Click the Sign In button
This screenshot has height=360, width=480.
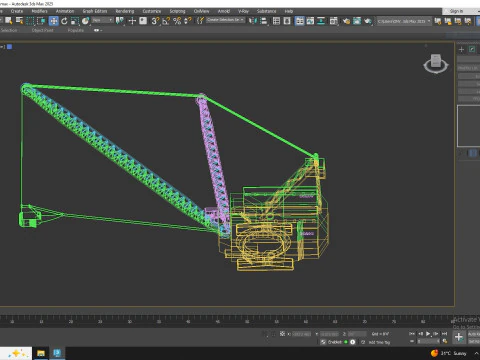click(x=456, y=11)
